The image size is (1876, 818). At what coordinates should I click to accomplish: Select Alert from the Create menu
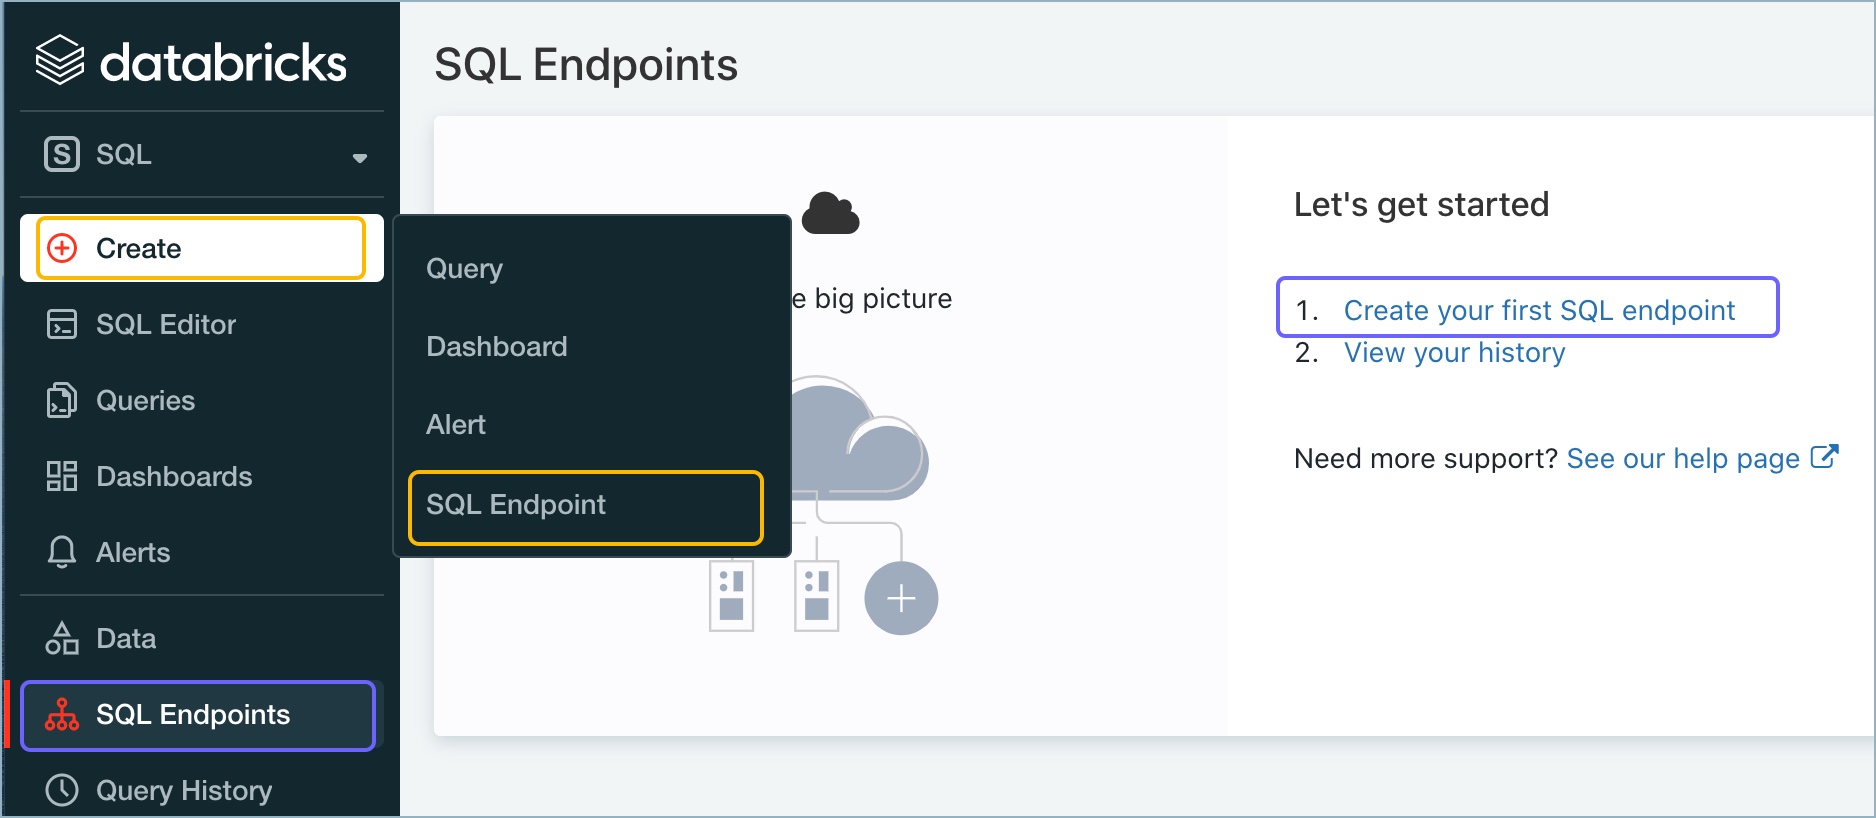coord(456,424)
